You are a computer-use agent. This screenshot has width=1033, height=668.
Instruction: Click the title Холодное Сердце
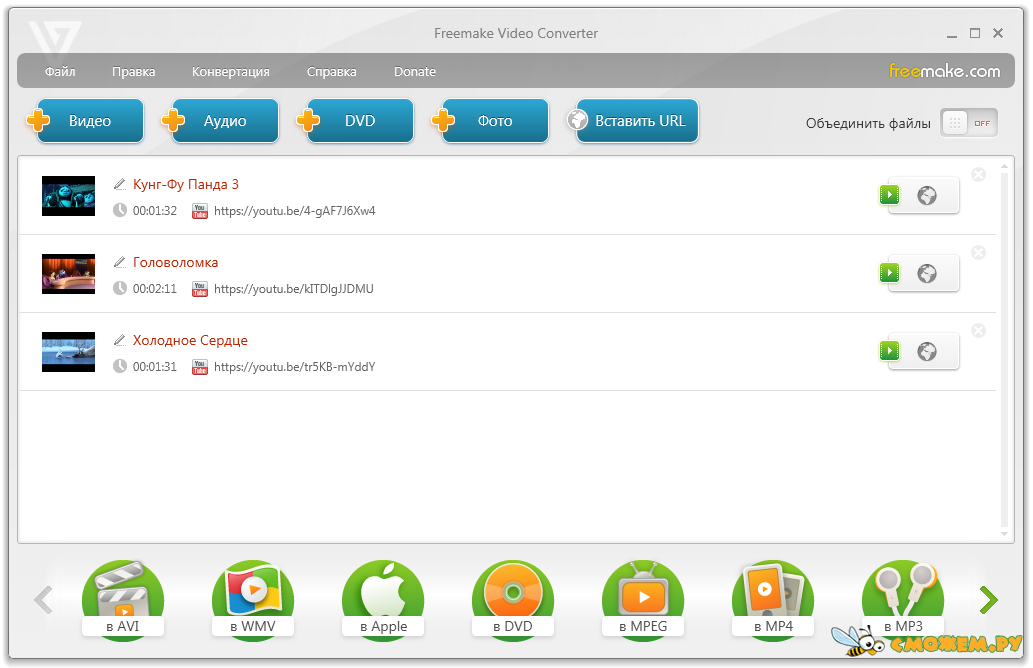point(190,341)
